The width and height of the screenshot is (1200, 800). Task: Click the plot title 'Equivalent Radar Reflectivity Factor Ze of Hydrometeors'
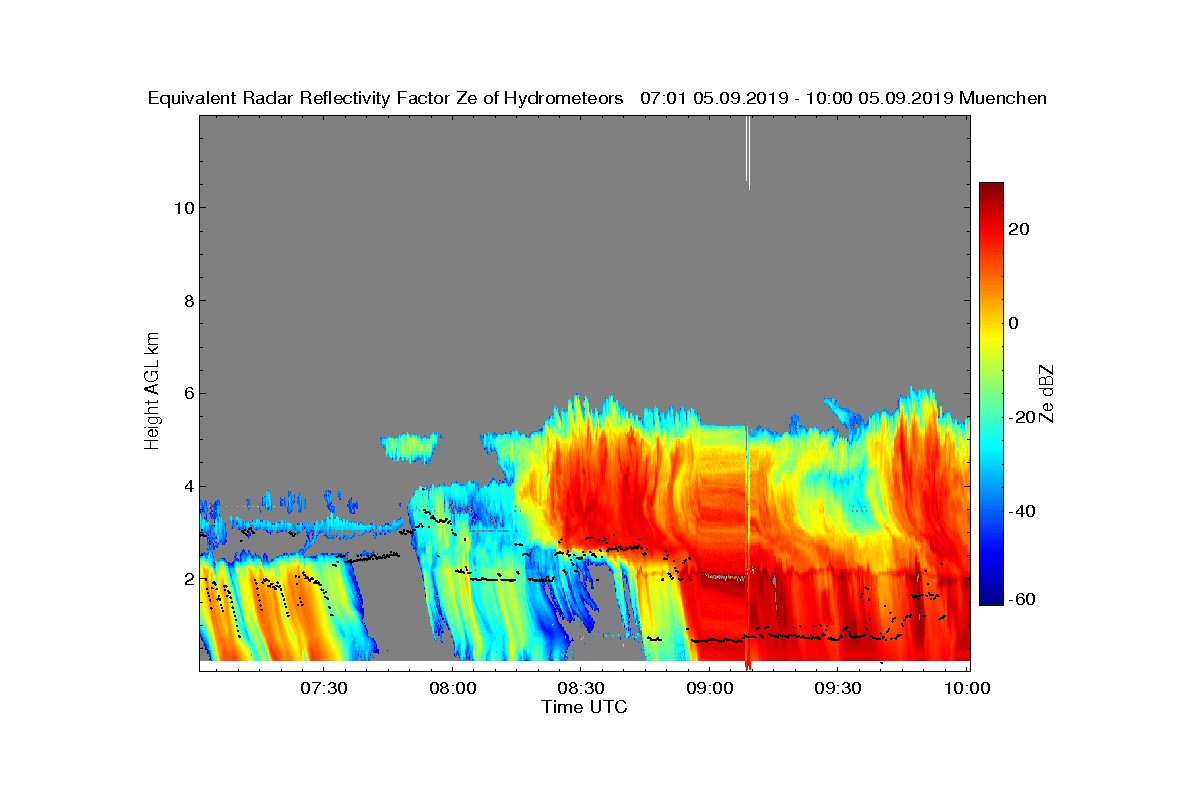coord(386,98)
